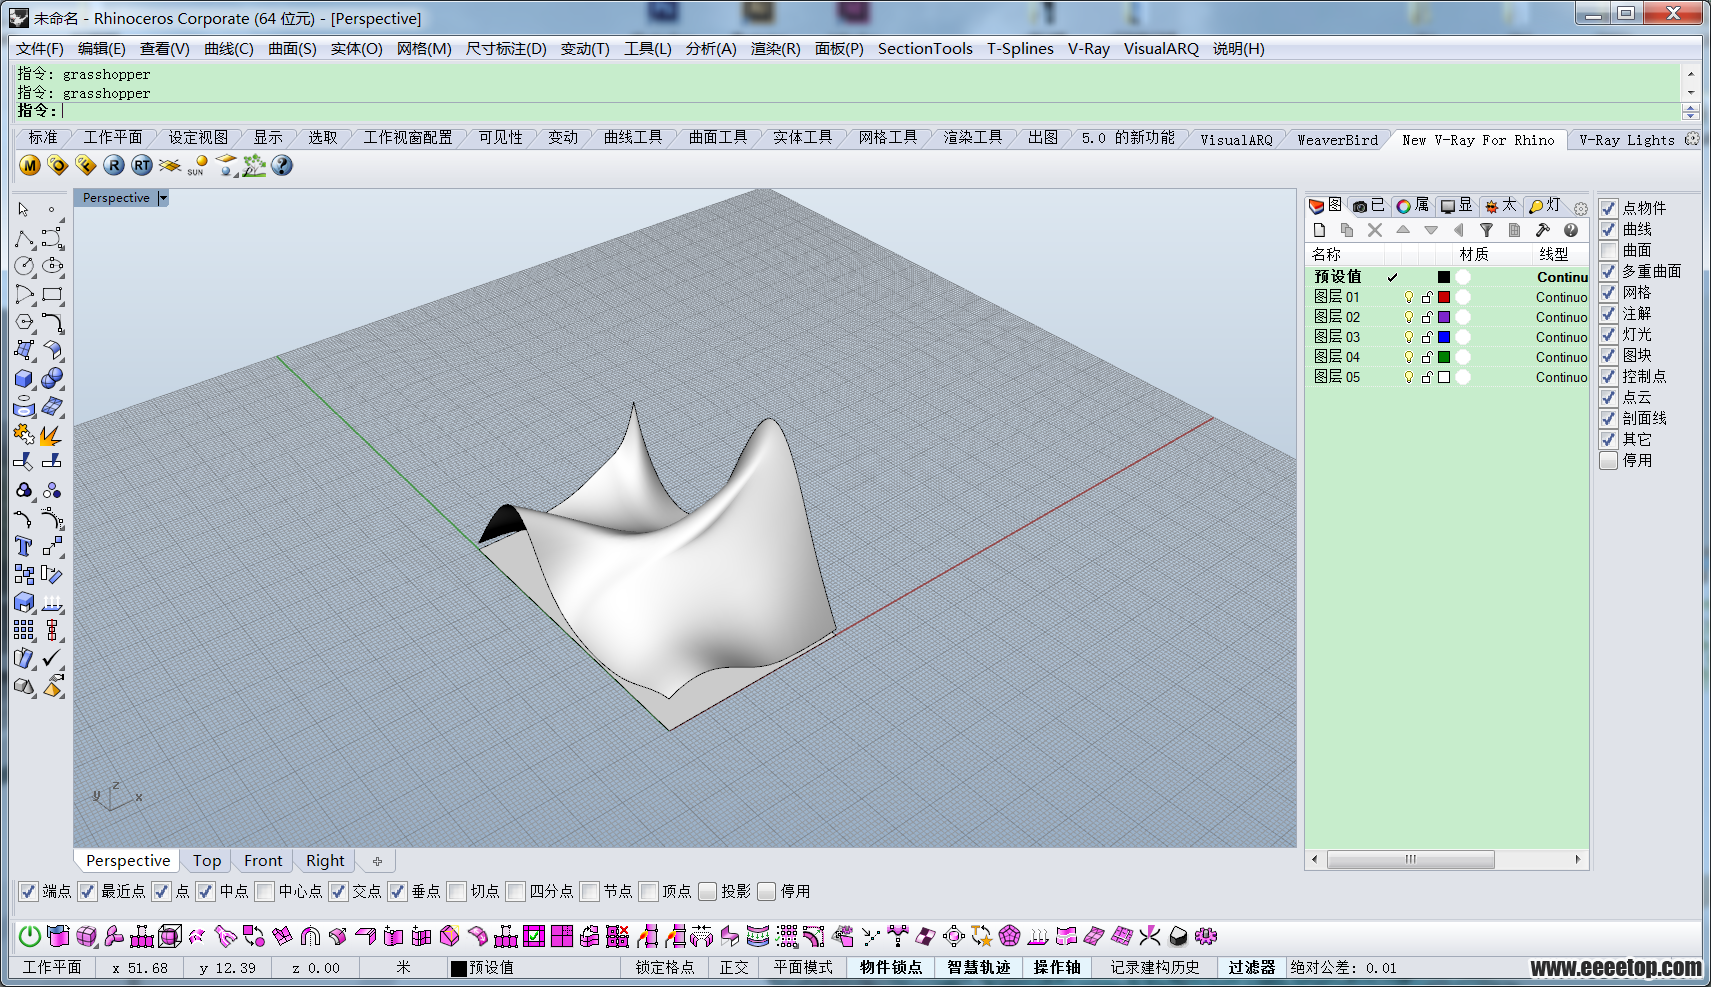This screenshot has height=987, width=1711.
Task: Select the circle tool in left toolbar
Action: tap(24, 266)
